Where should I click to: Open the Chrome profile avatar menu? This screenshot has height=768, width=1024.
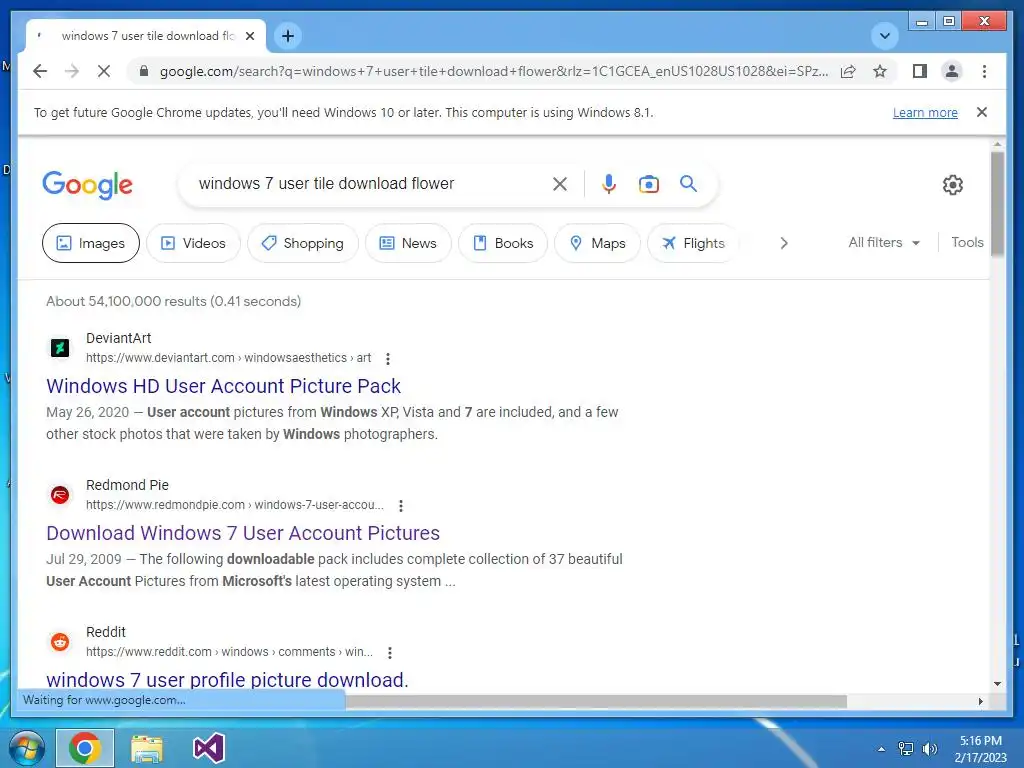952,71
